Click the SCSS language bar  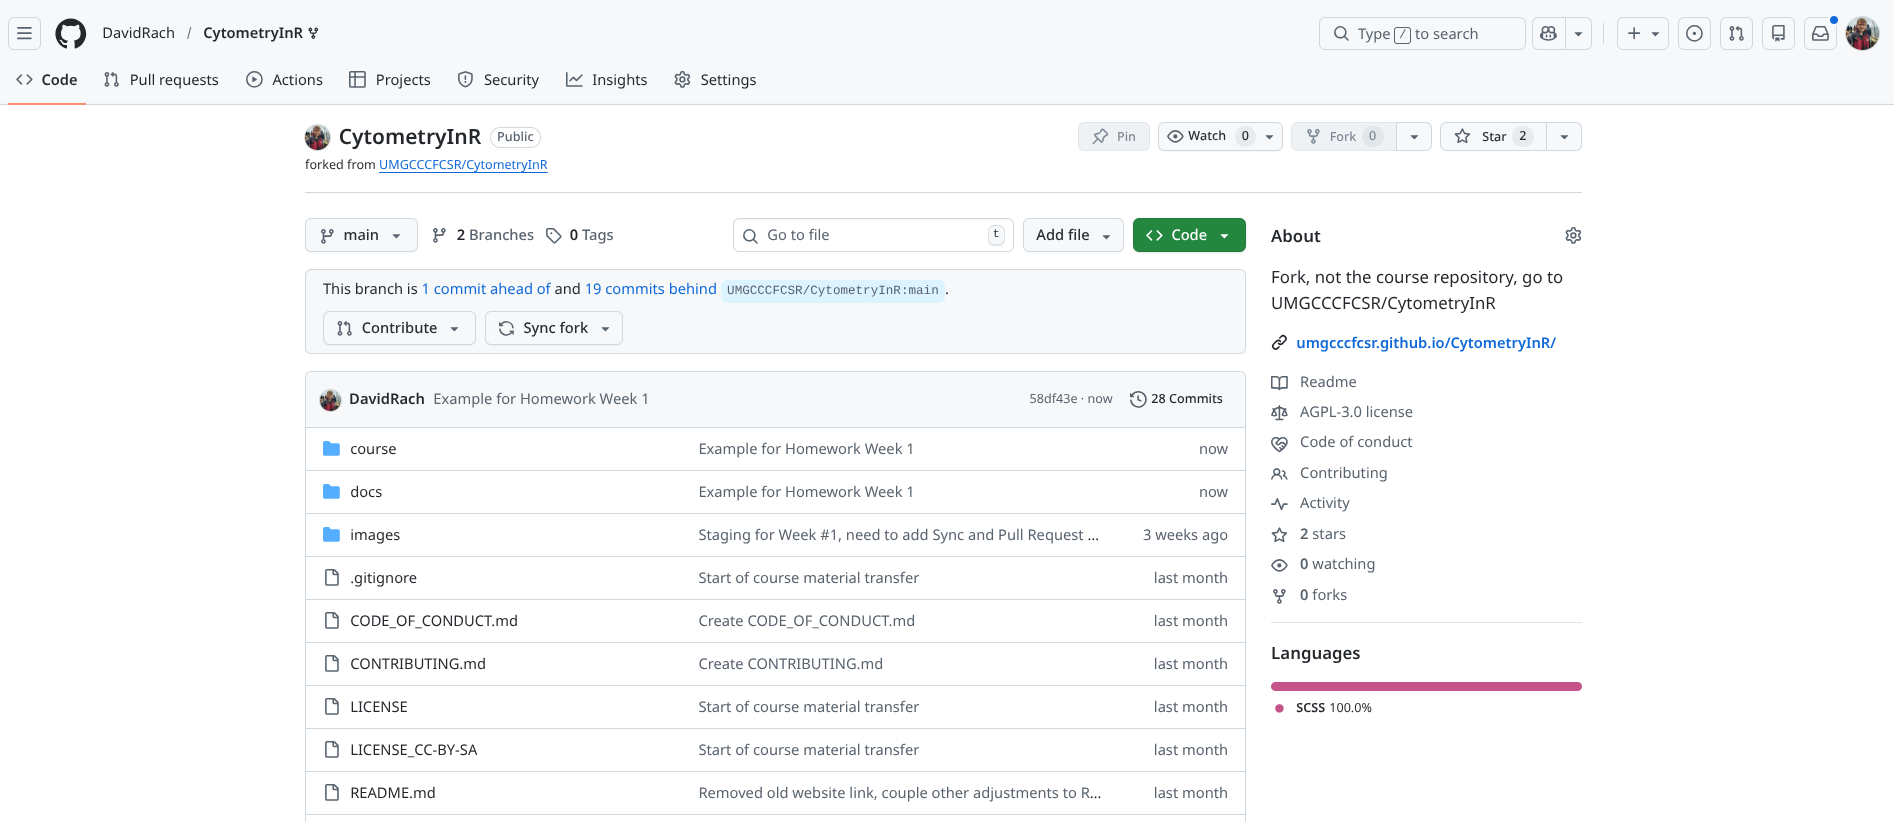(x=1425, y=687)
